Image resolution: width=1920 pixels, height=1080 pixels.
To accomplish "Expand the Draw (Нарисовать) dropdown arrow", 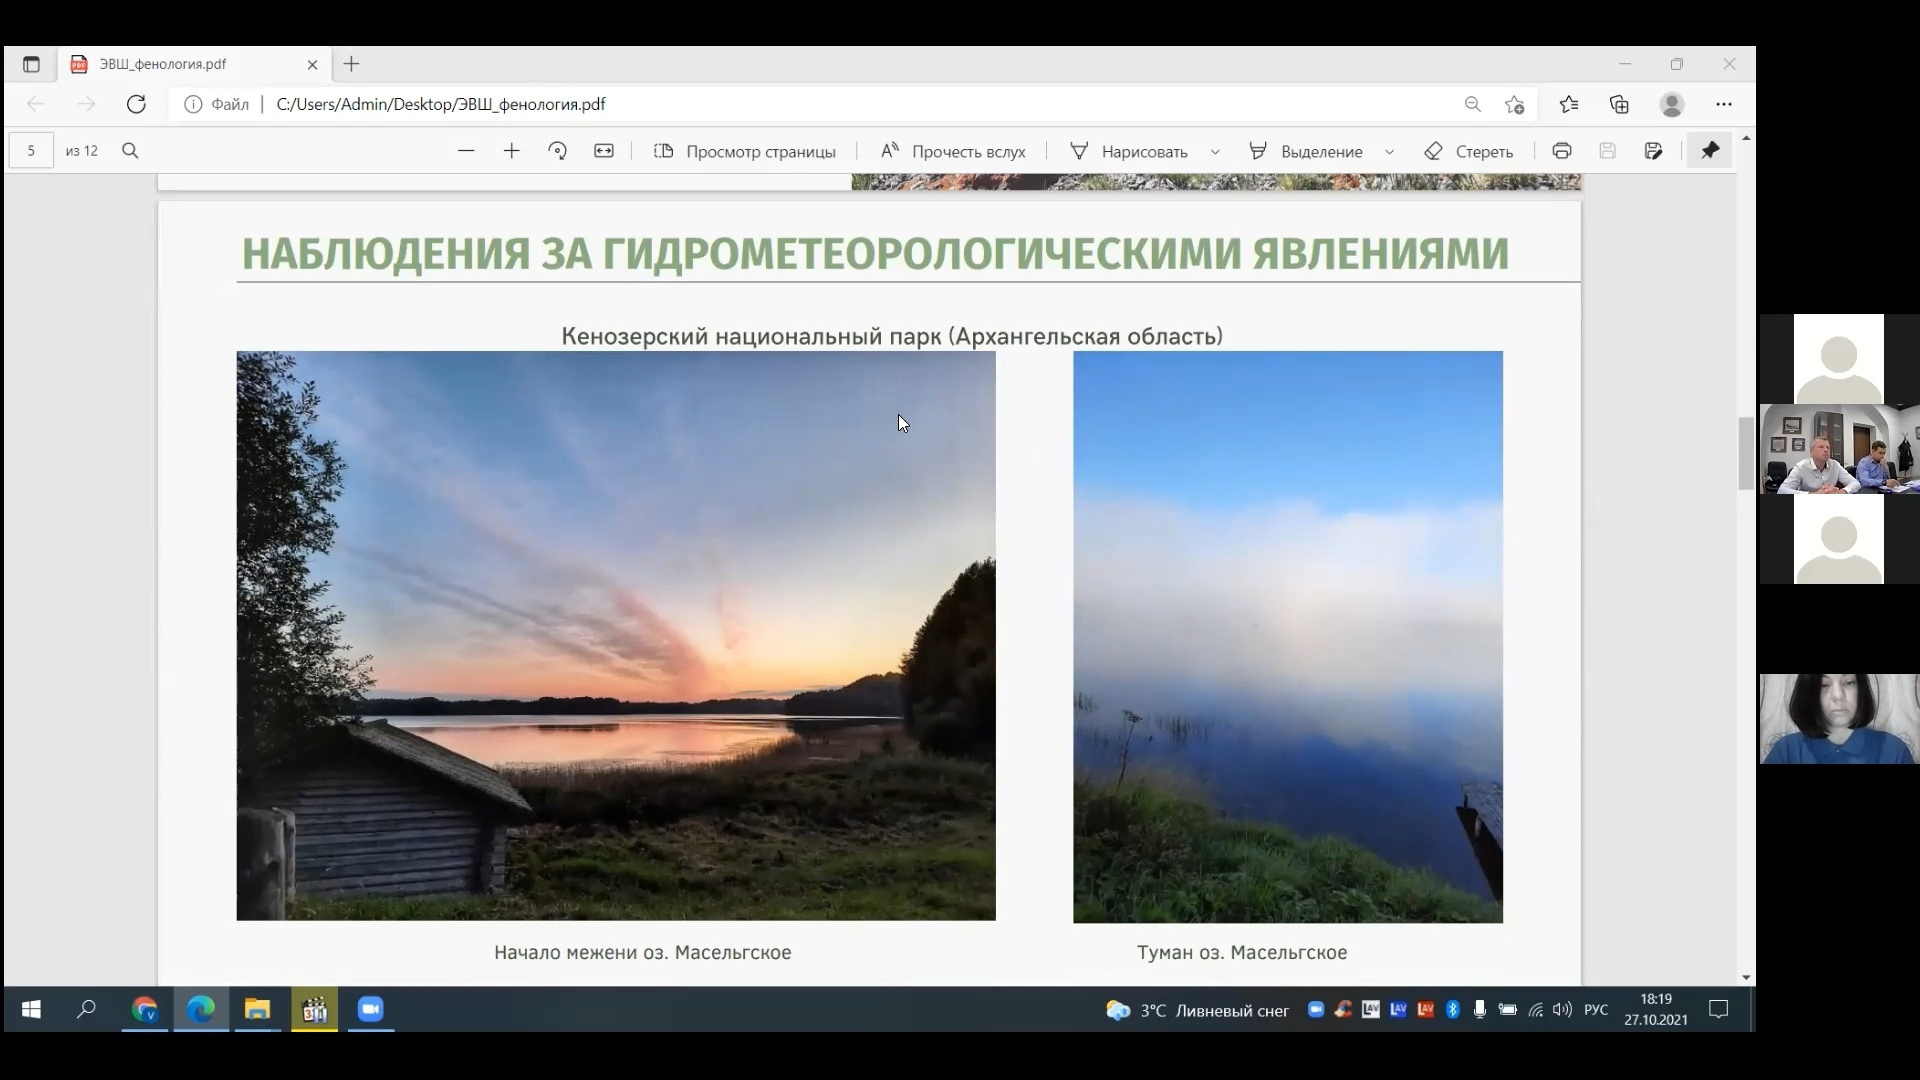I will pyautogui.click(x=1215, y=152).
